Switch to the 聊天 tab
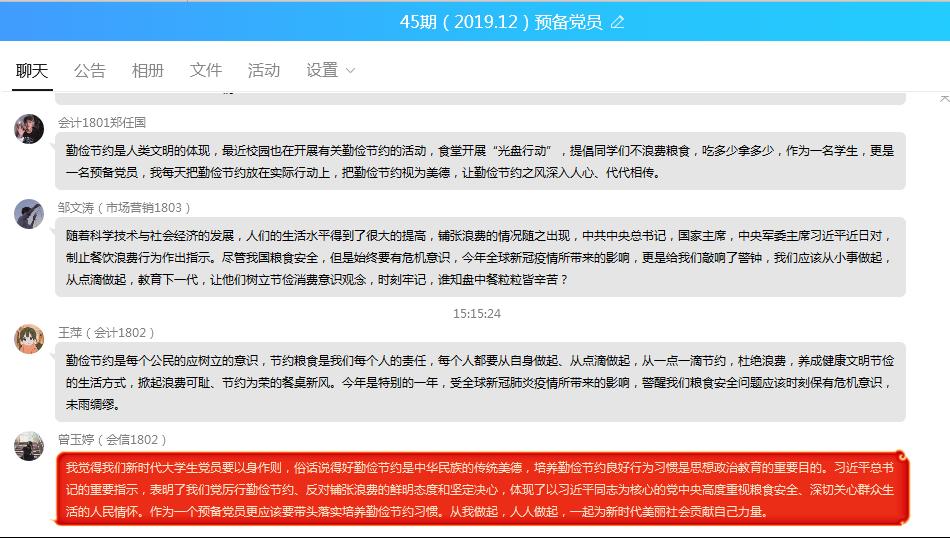950x538 pixels. [x=31, y=70]
